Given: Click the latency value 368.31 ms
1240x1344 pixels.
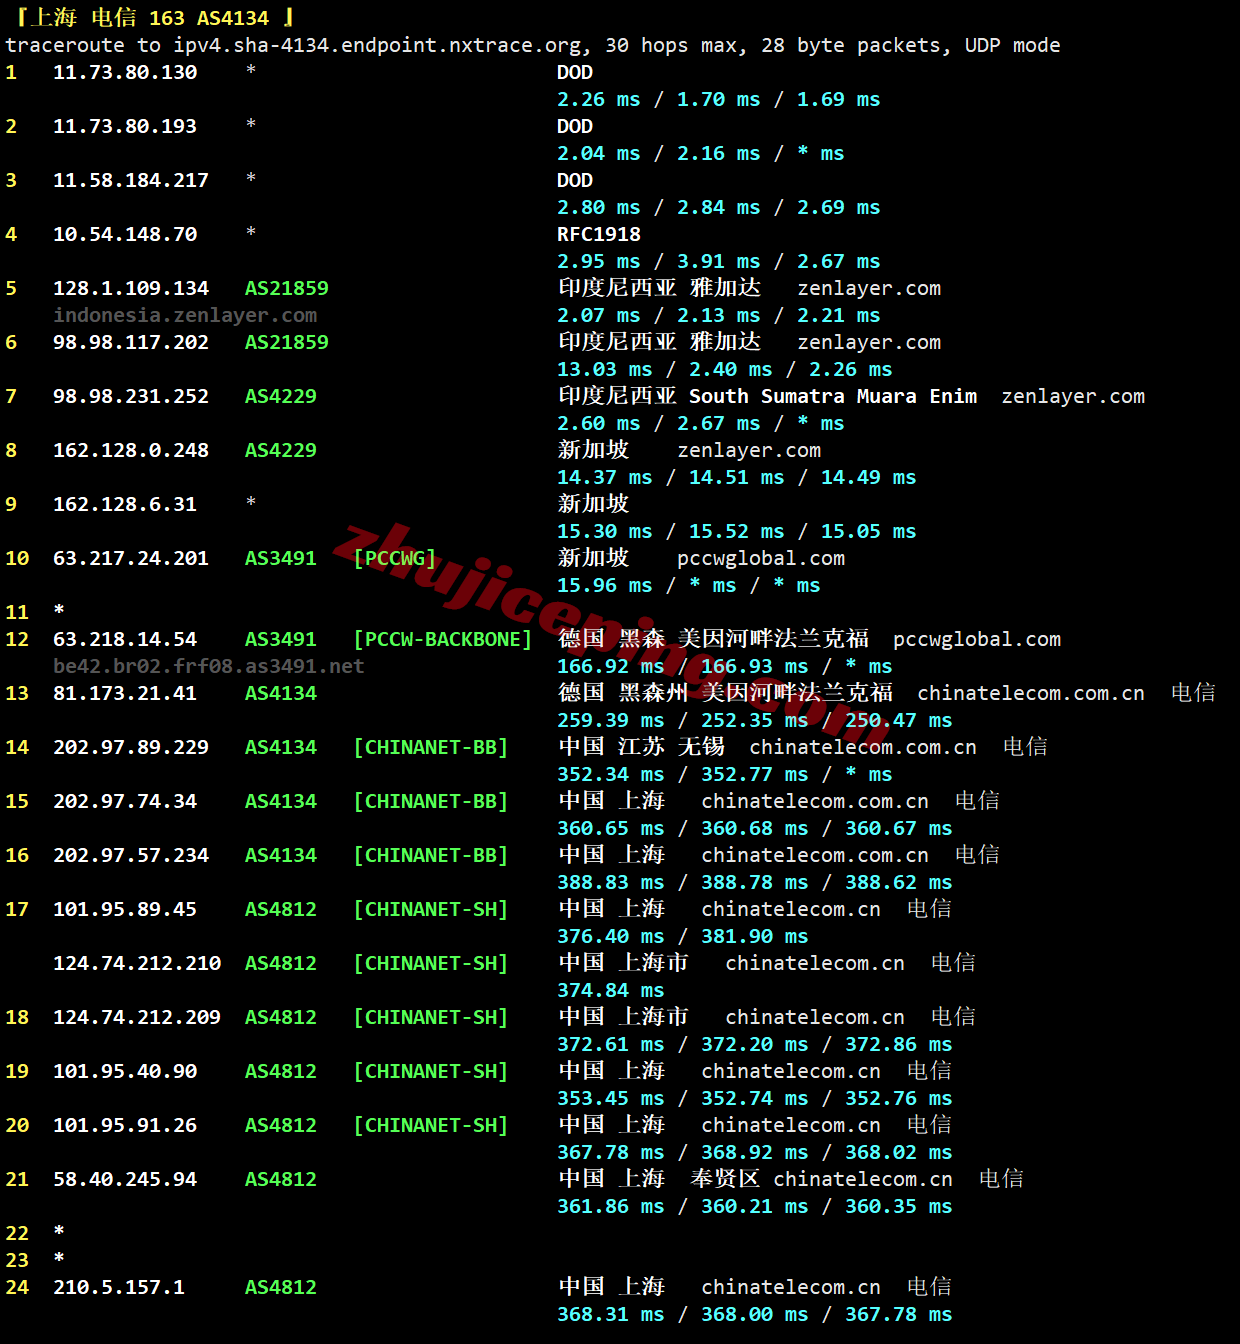Looking at the screenshot, I should 611,1314.
